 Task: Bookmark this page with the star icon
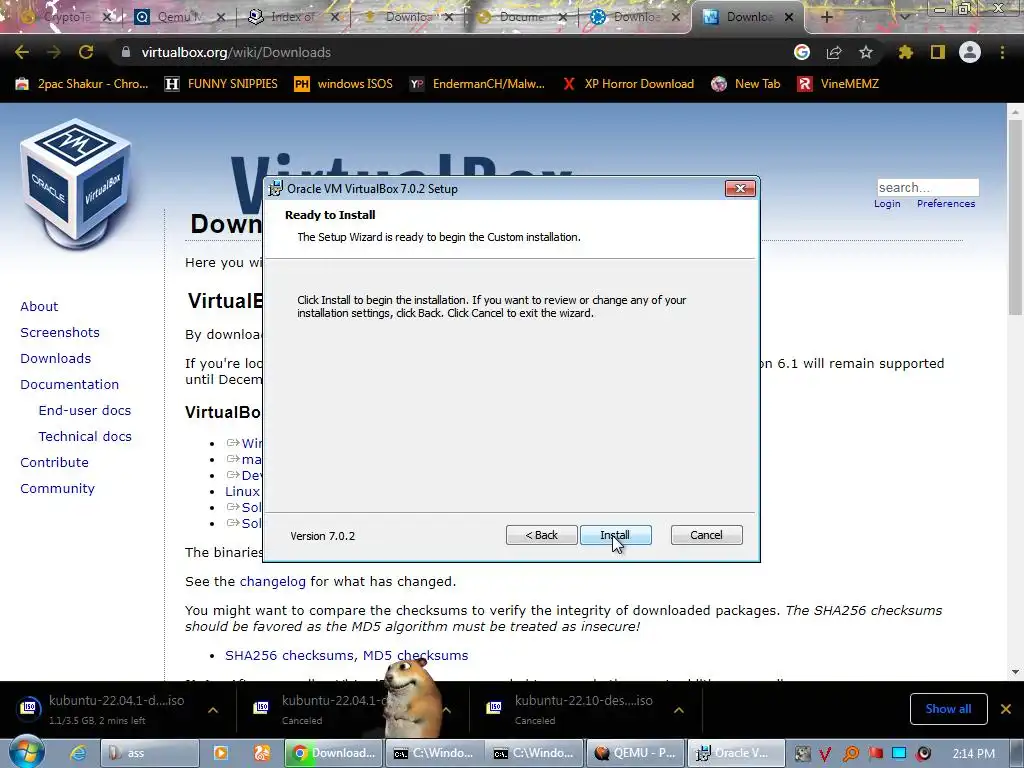click(x=866, y=52)
